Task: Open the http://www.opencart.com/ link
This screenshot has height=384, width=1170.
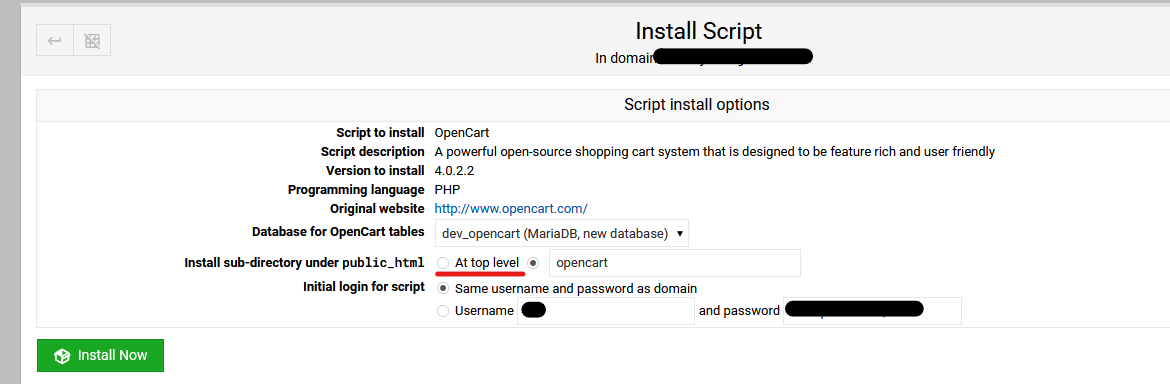Action: tap(511, 208)
